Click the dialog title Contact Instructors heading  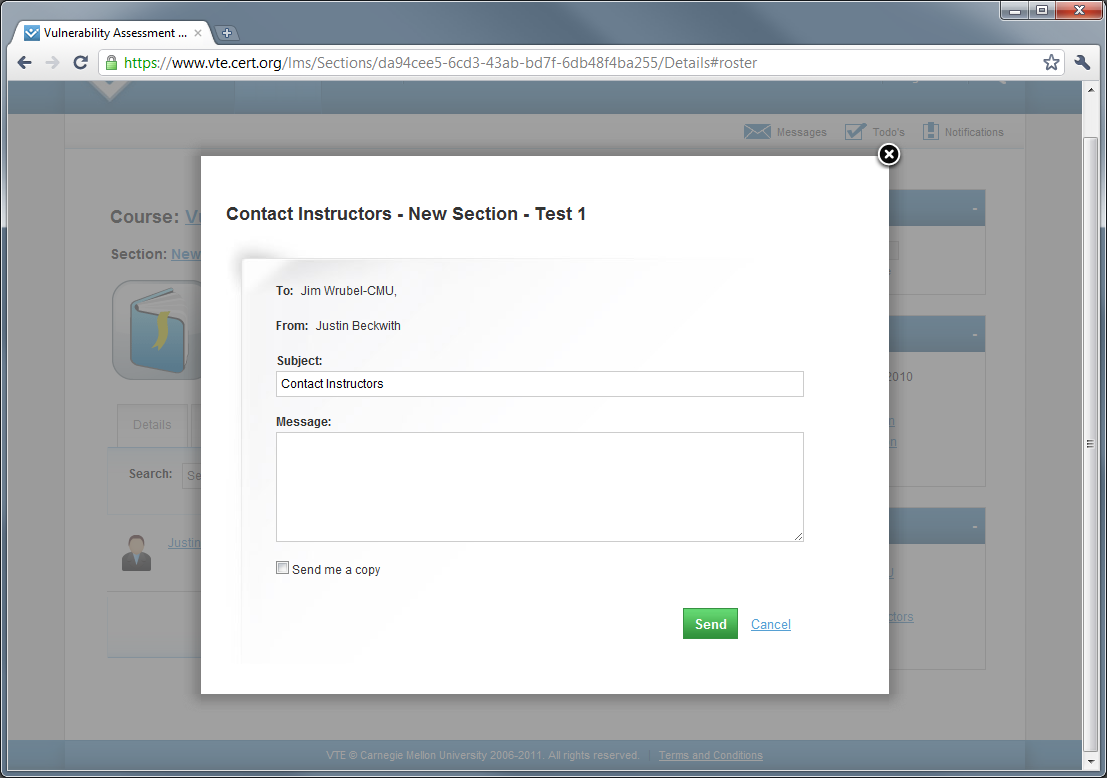[406, 214]
